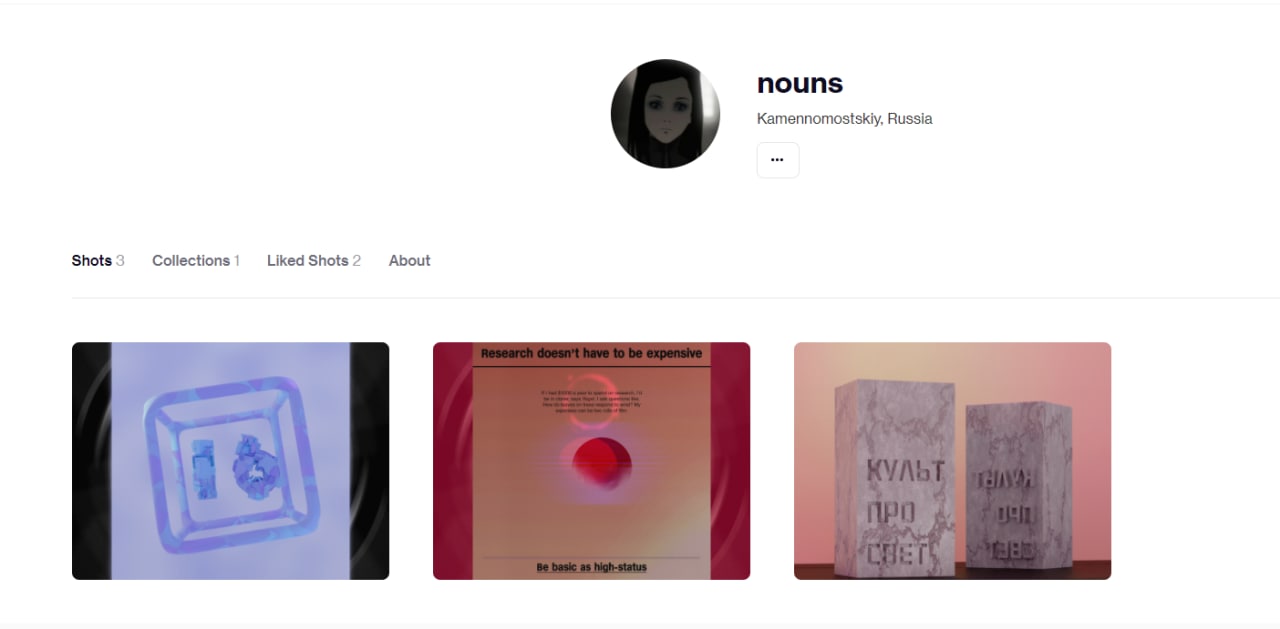Click the nouns profile name heading
The image size is (1280, 629).
click(x=800, y=83)
